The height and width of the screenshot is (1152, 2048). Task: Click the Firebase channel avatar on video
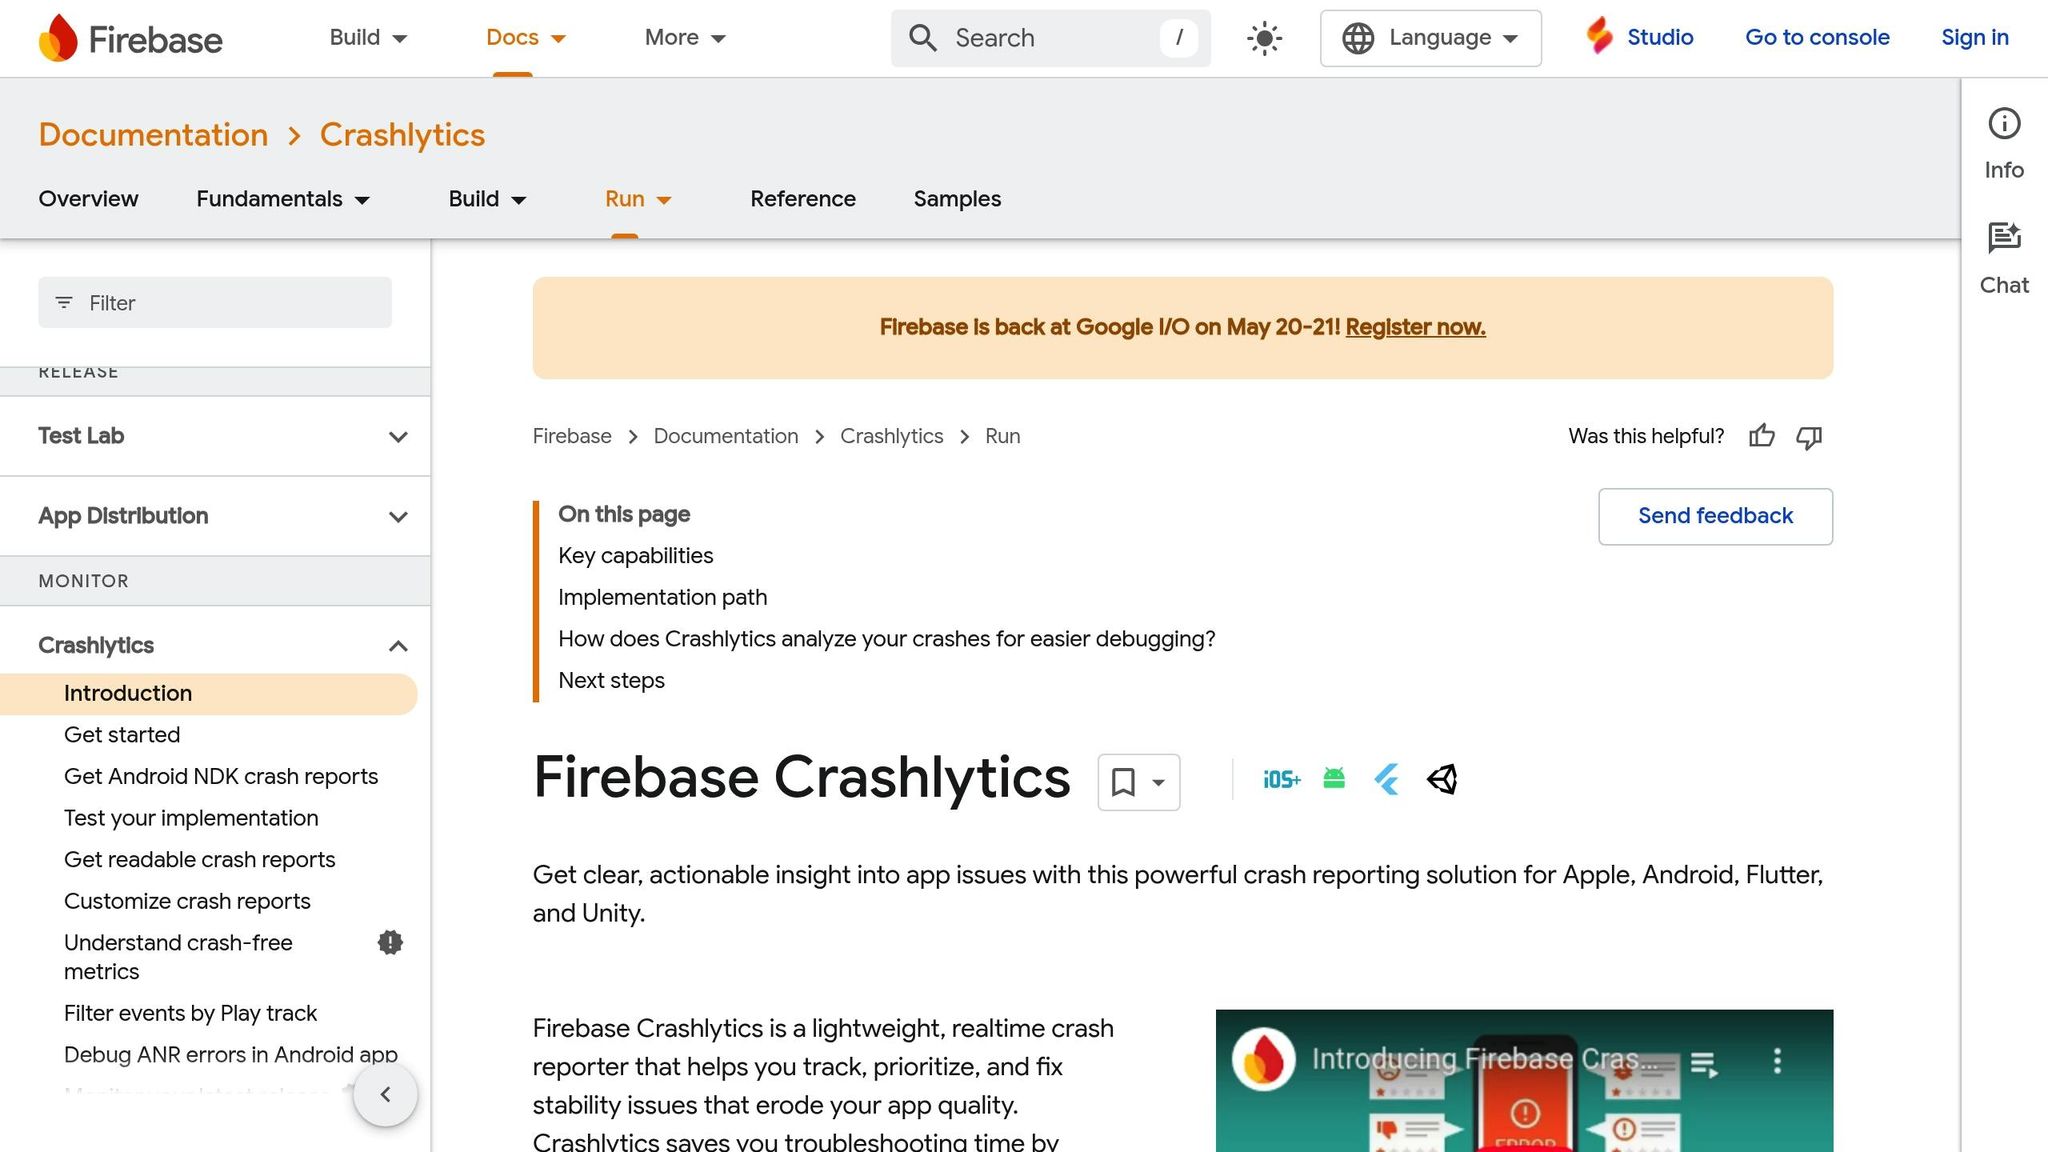(1264, 1059)
